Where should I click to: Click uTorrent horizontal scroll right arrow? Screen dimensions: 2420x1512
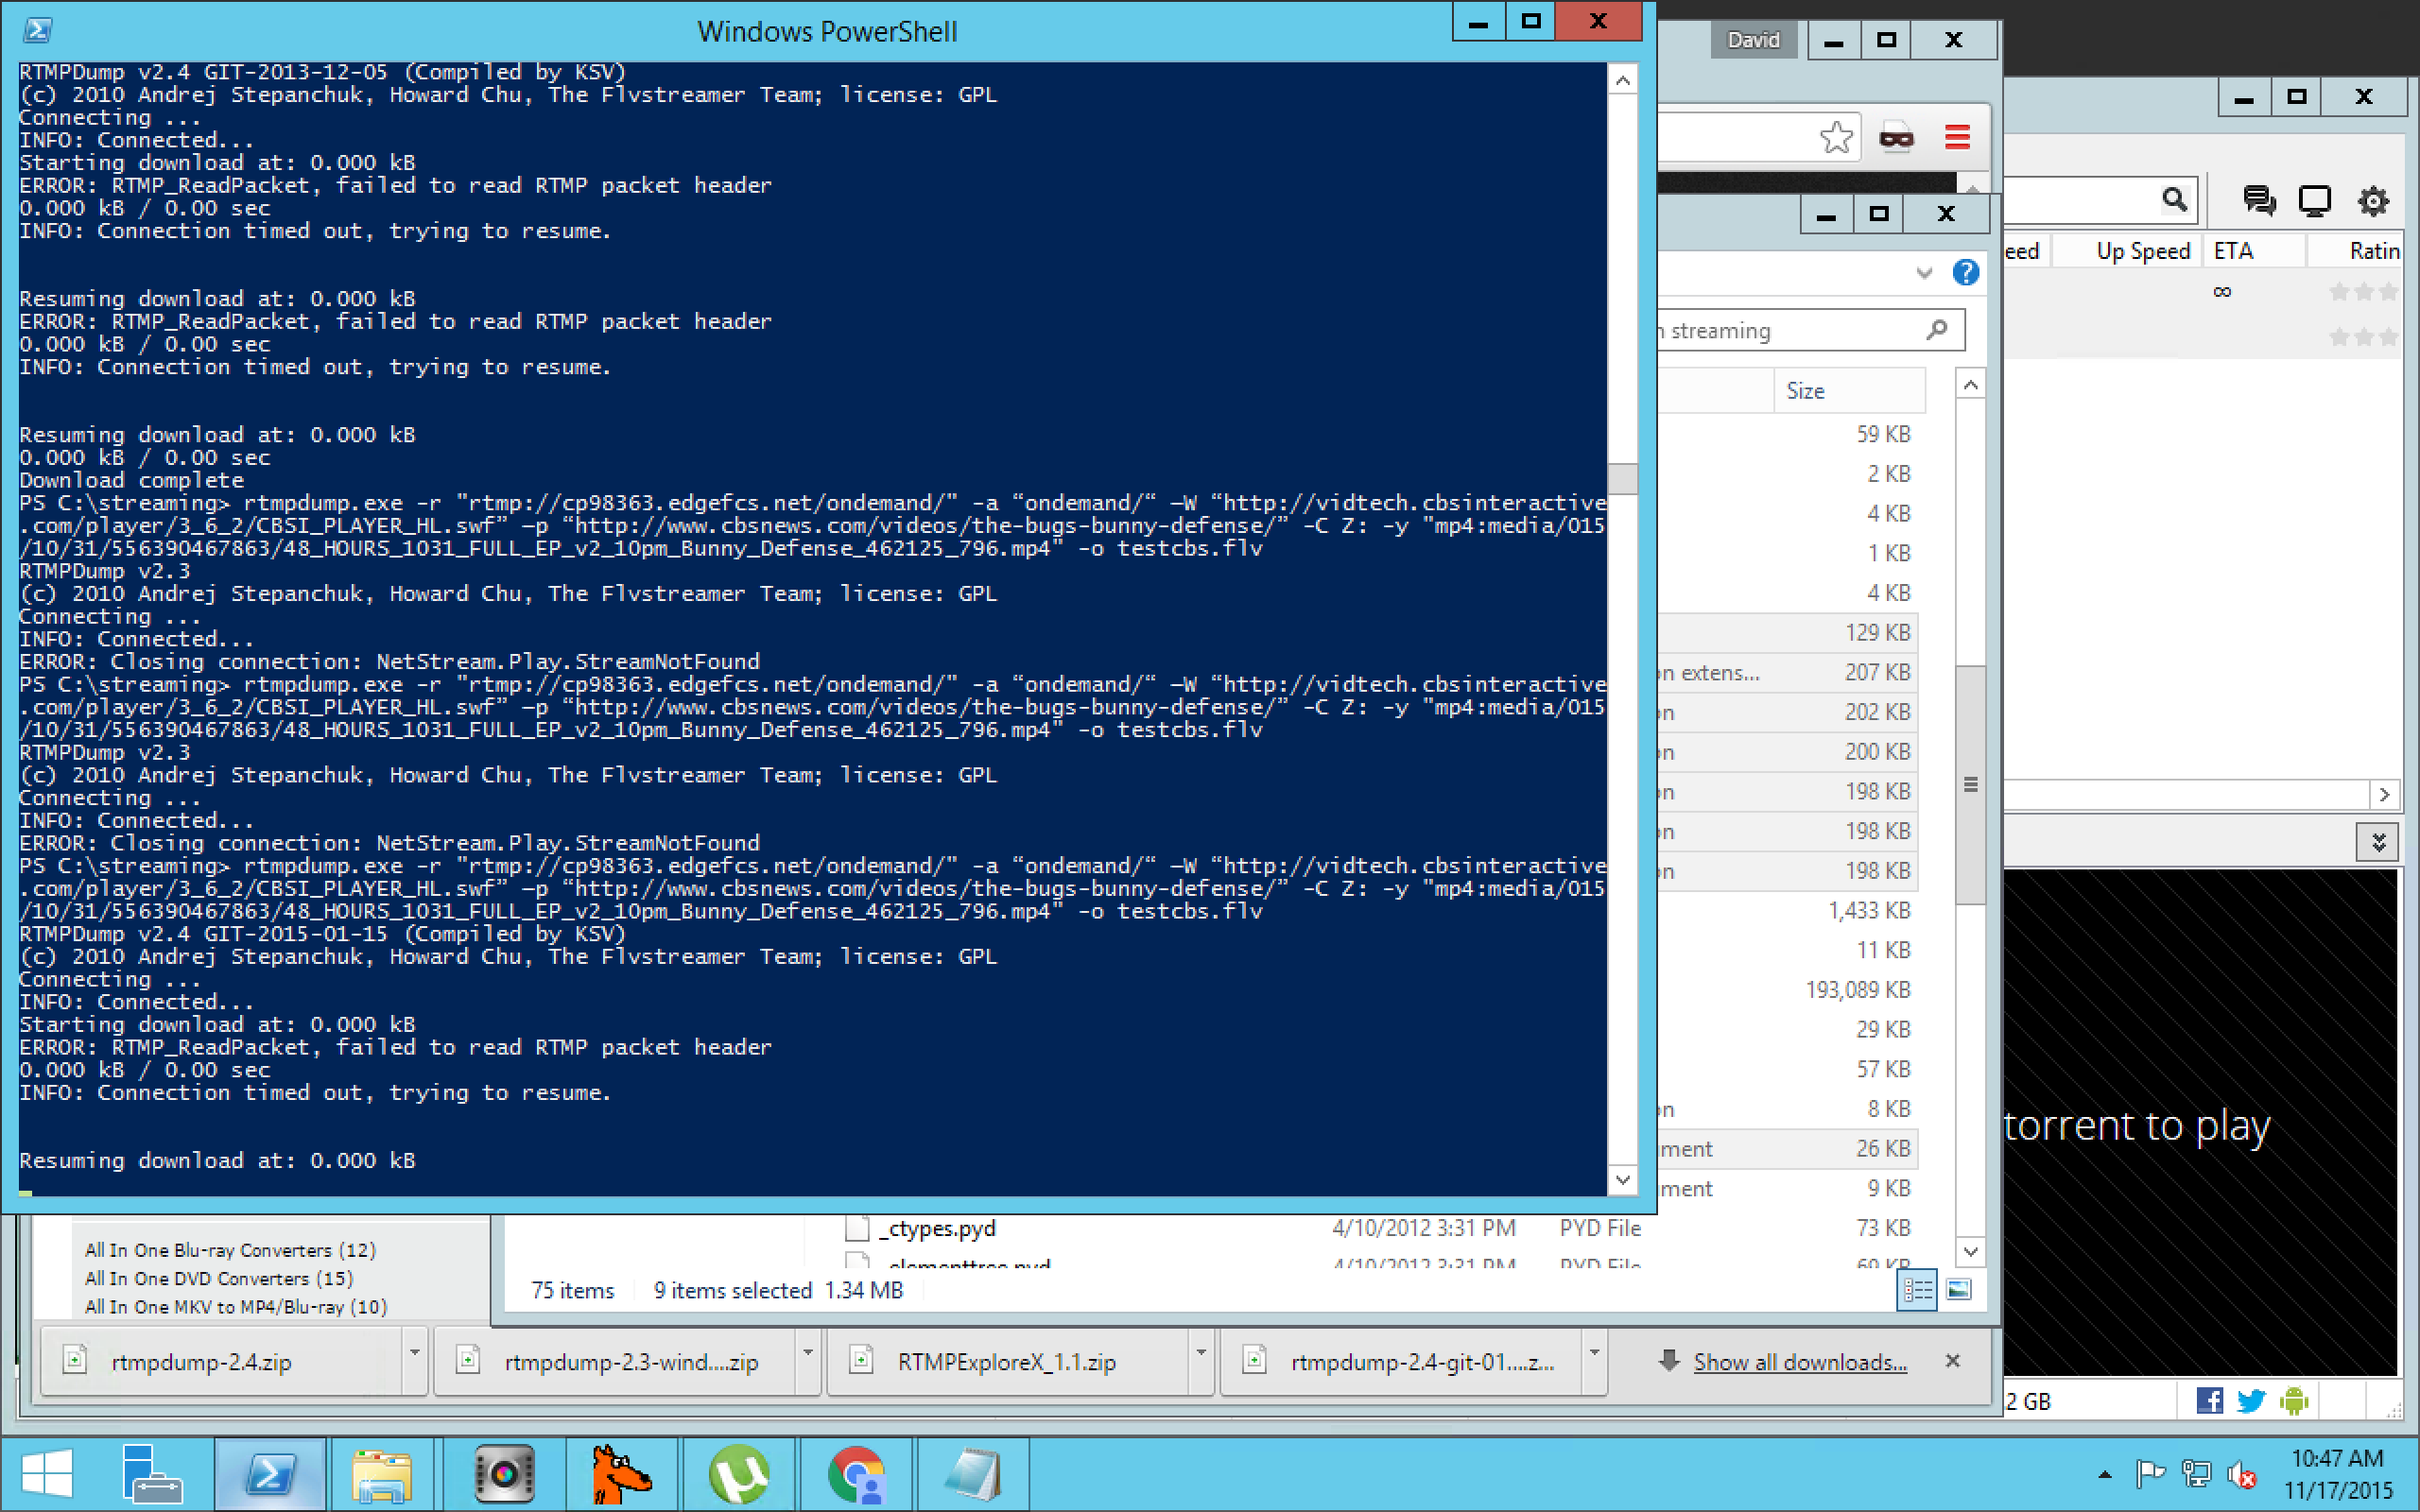coord(2385,795)
